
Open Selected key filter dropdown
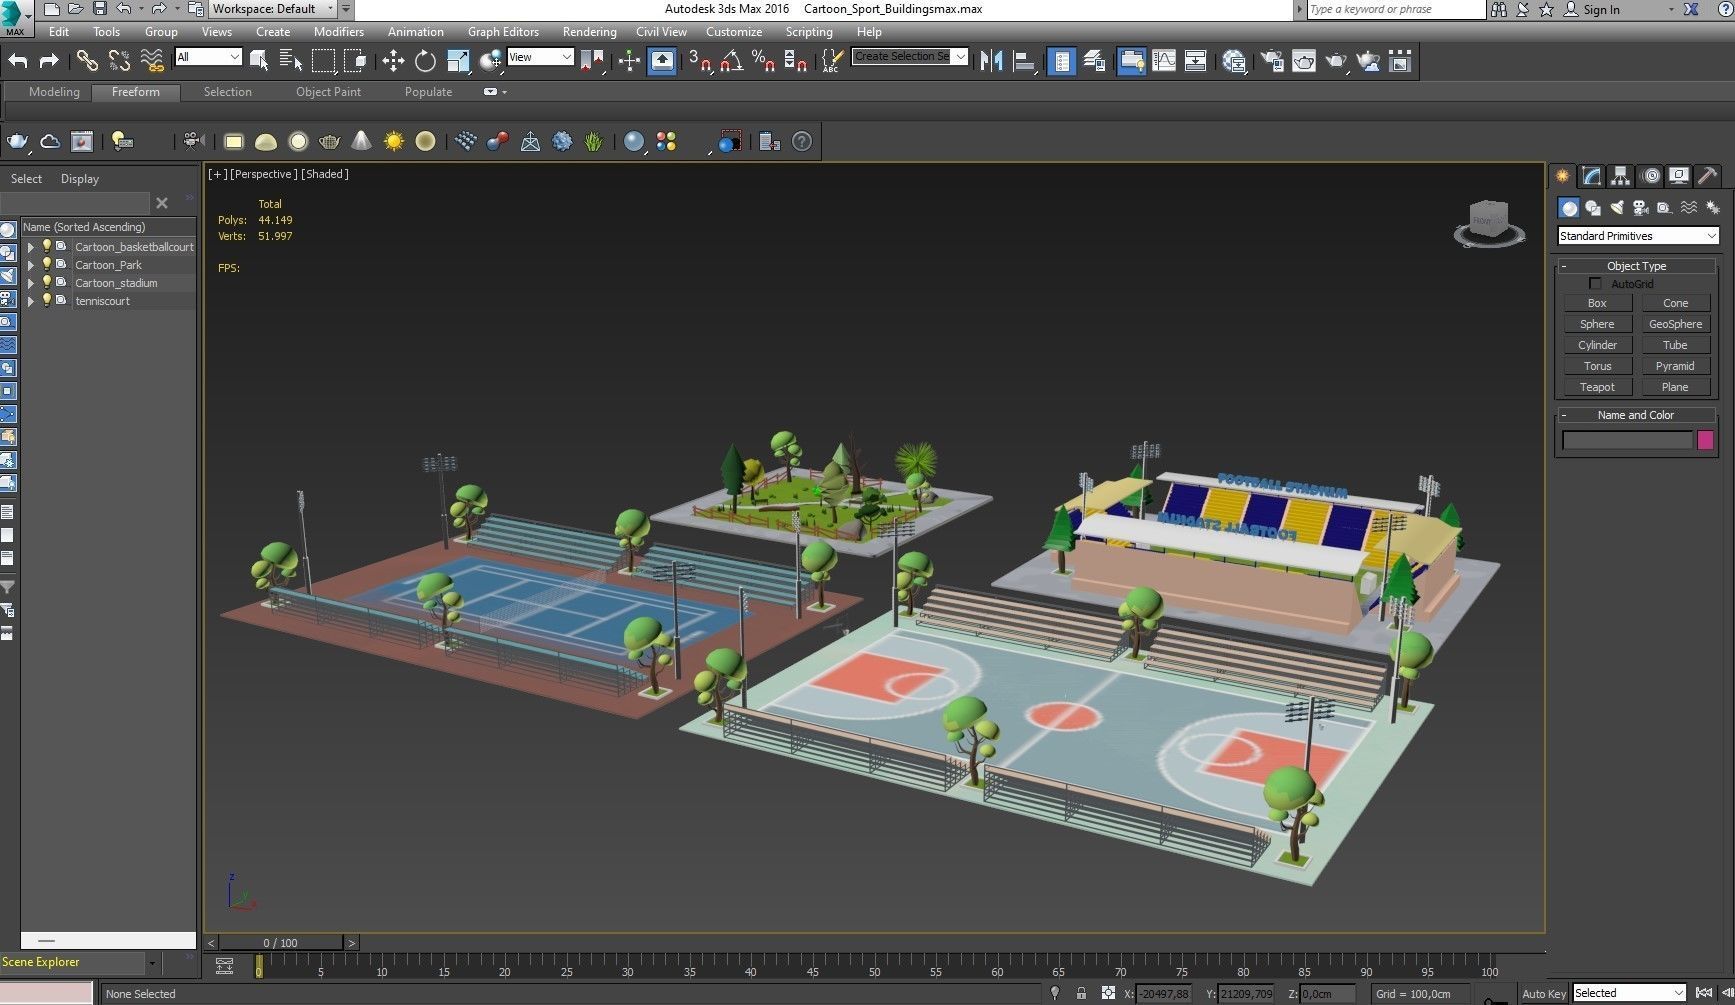(x=1629, y=993)
